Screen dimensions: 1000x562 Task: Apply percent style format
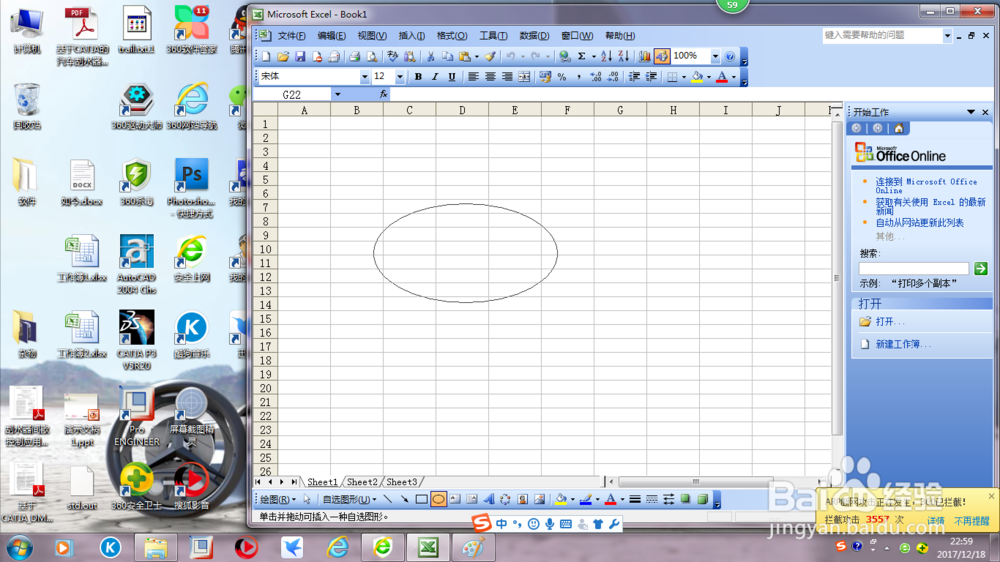pos(562,77)
